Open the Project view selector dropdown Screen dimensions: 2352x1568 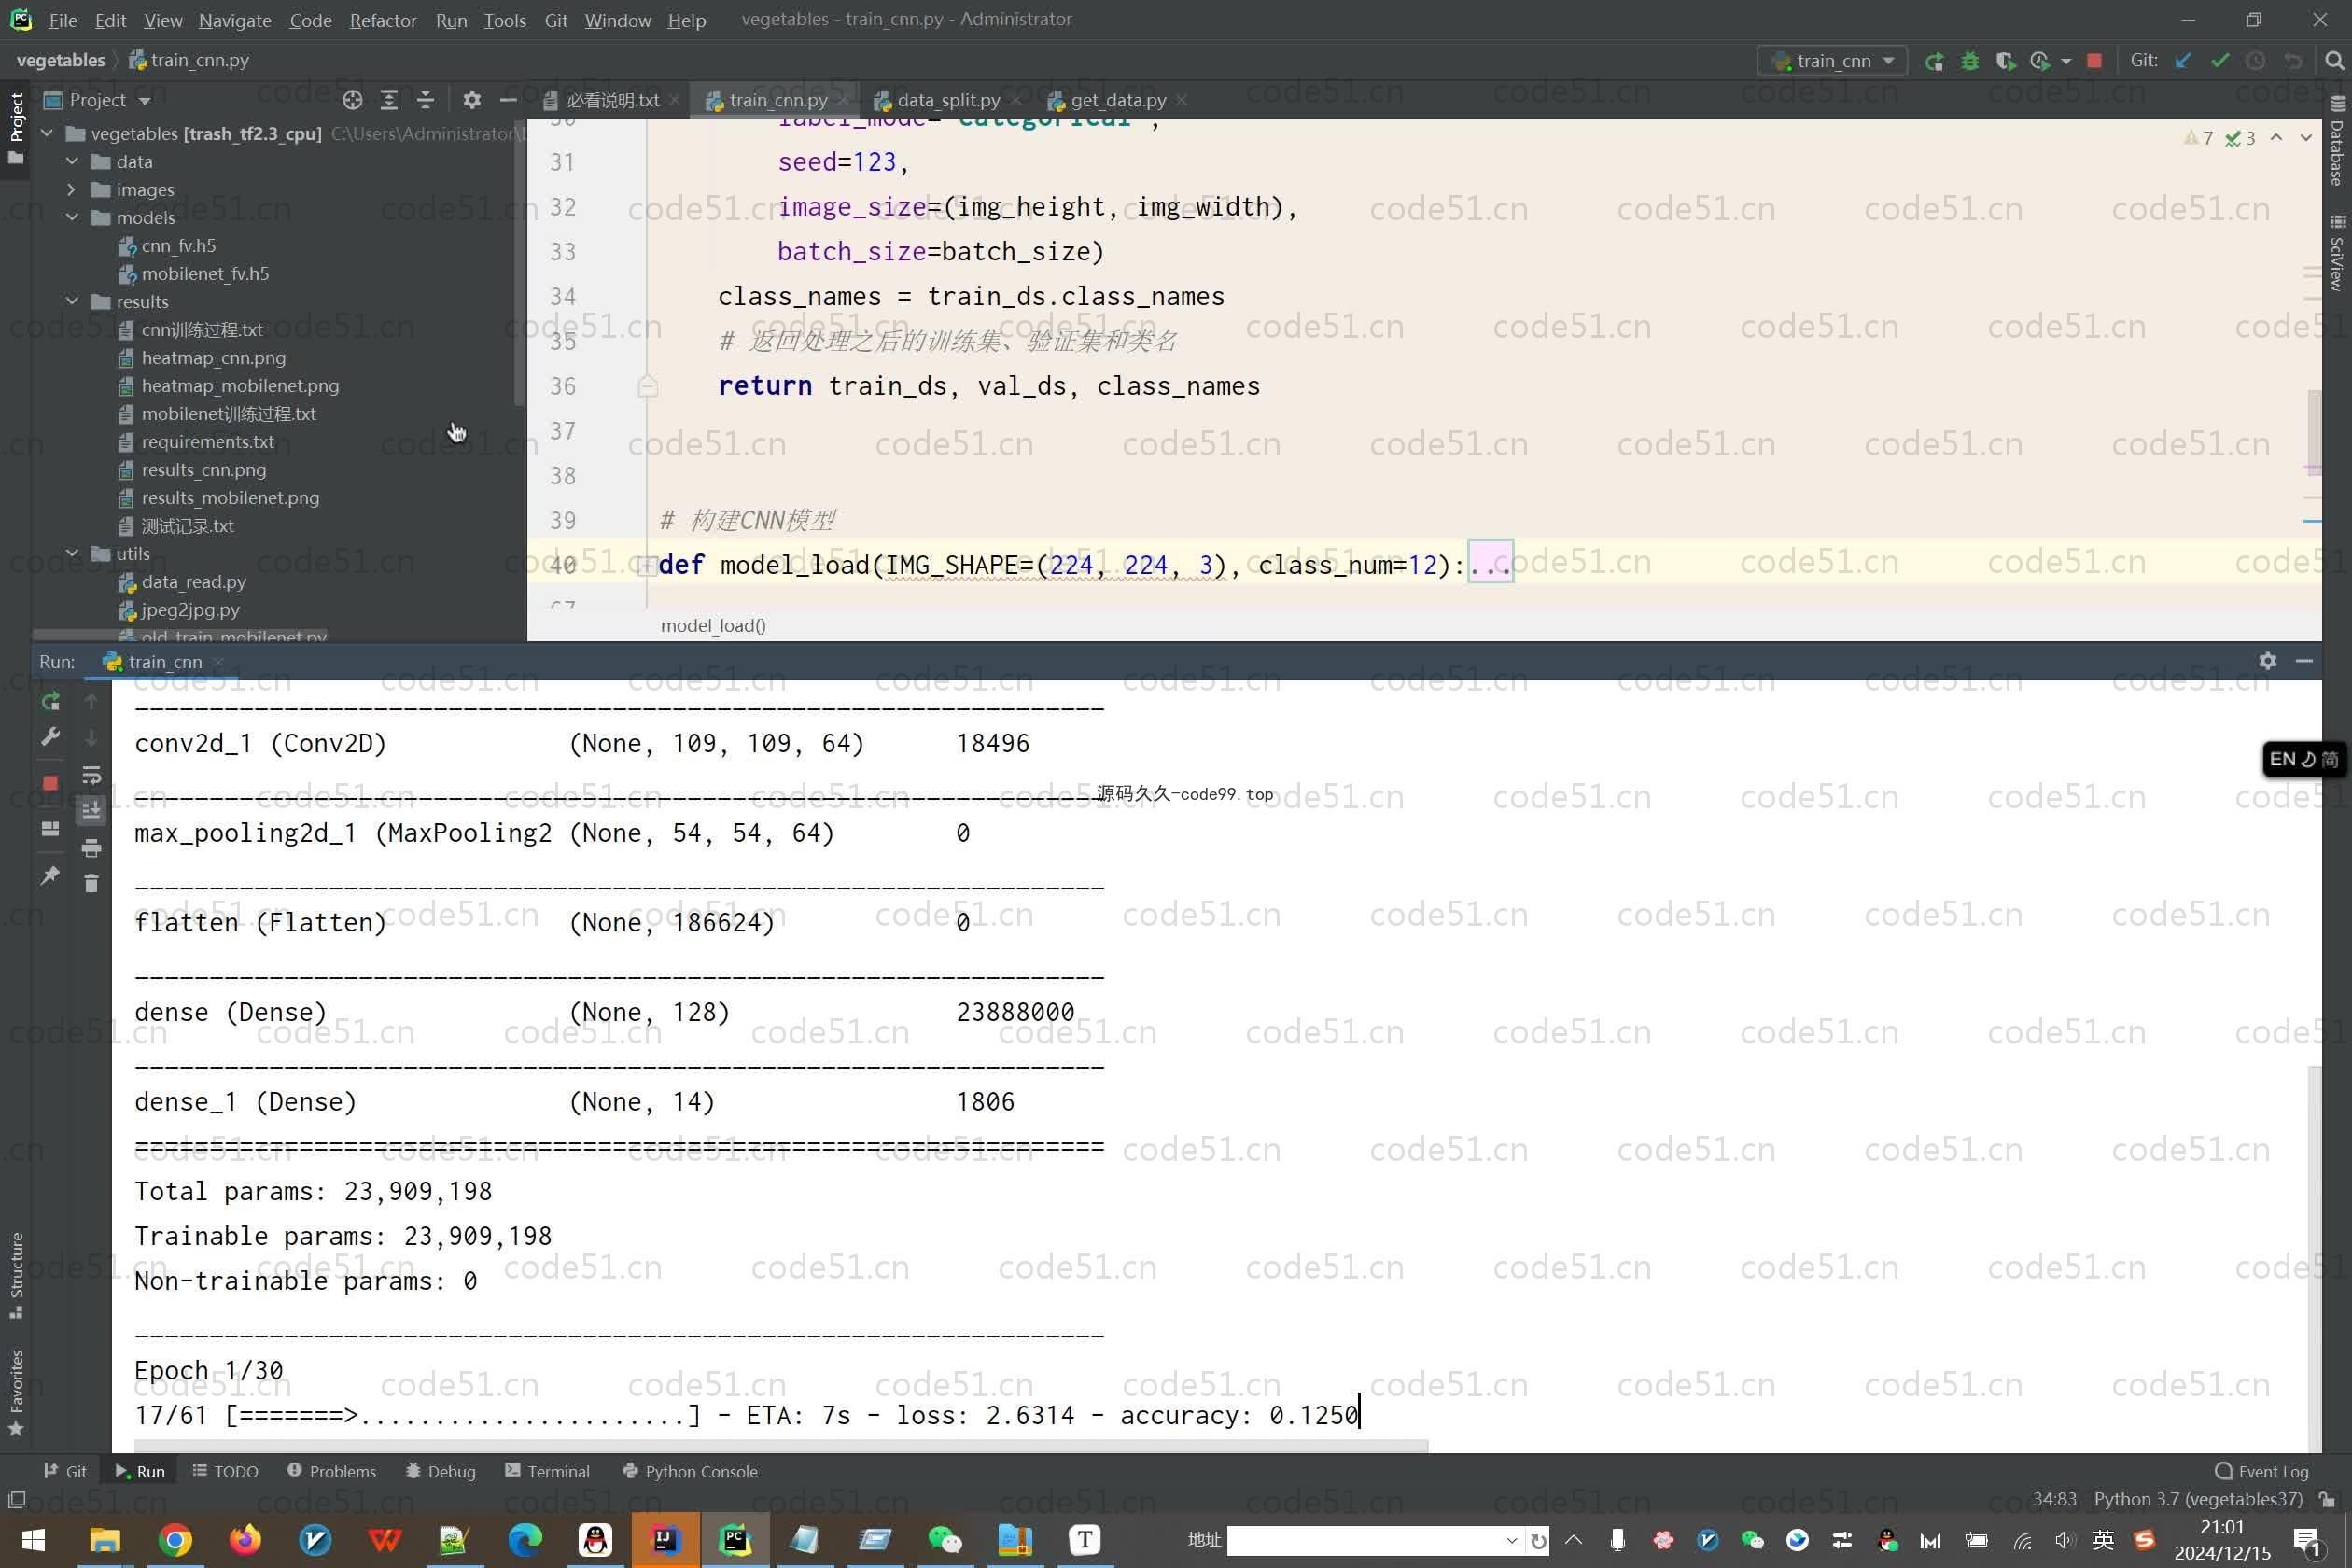(98, 100)
